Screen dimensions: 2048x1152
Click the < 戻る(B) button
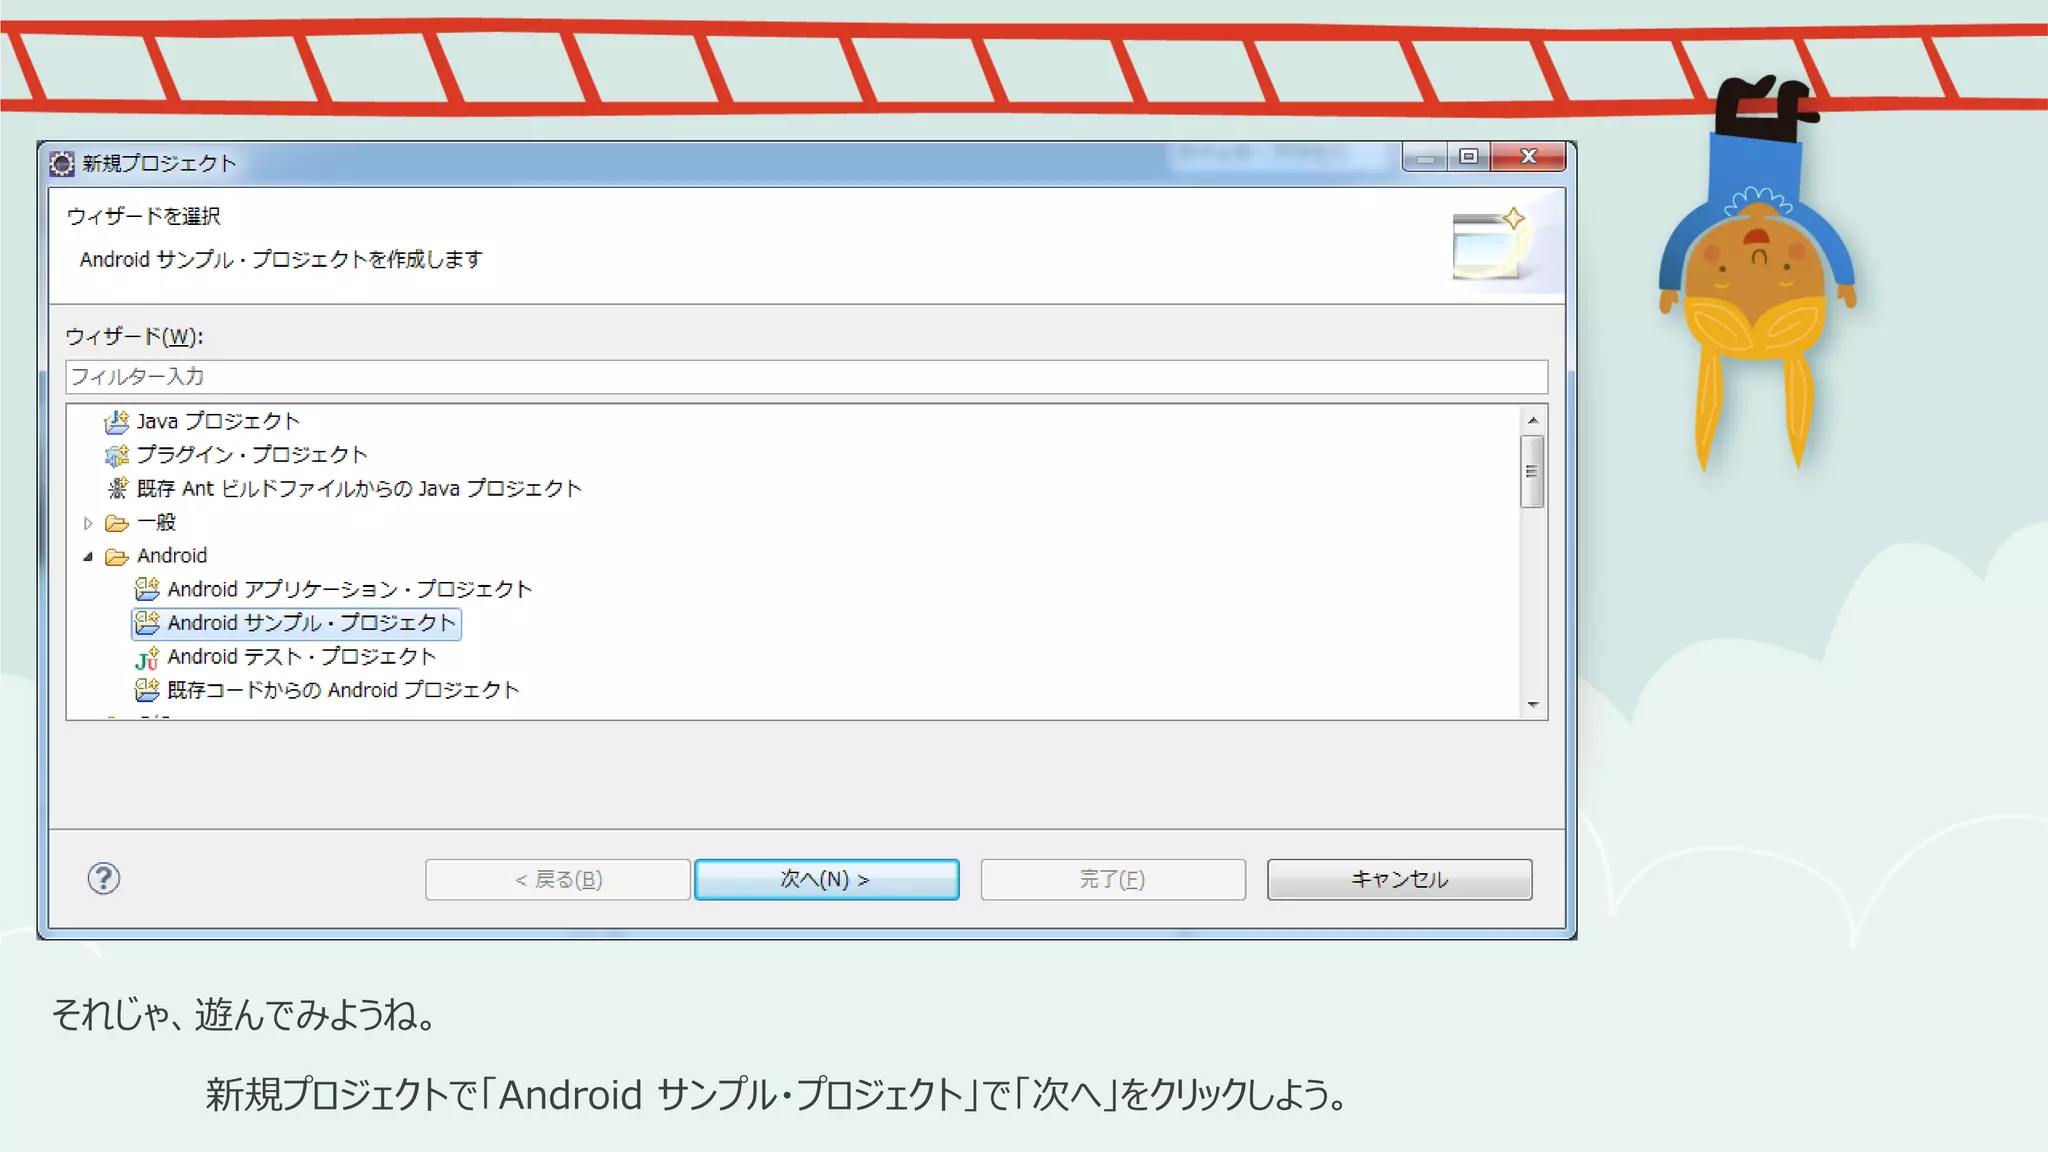point(558,879)
